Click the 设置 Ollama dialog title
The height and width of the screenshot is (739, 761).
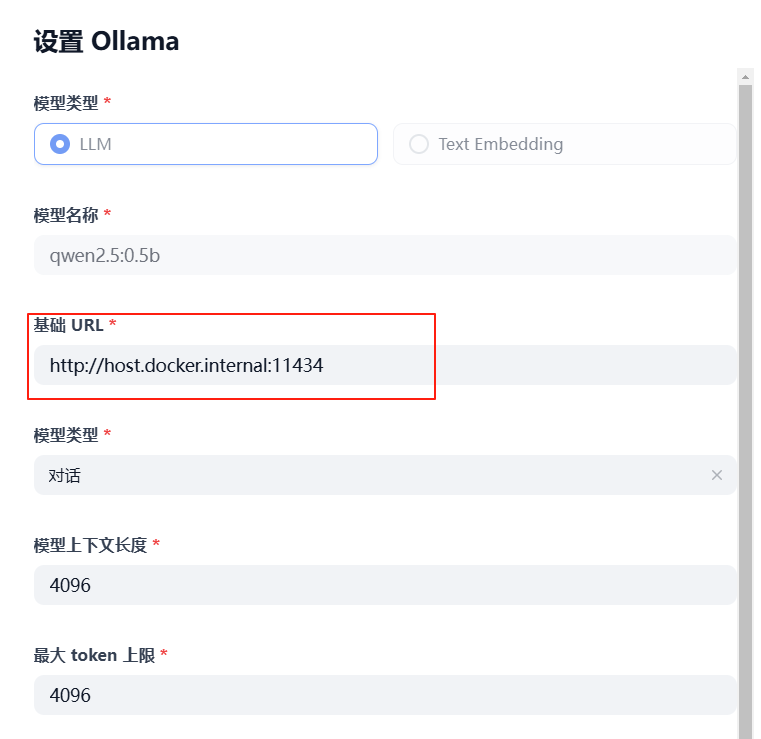[x=106, y=41]
